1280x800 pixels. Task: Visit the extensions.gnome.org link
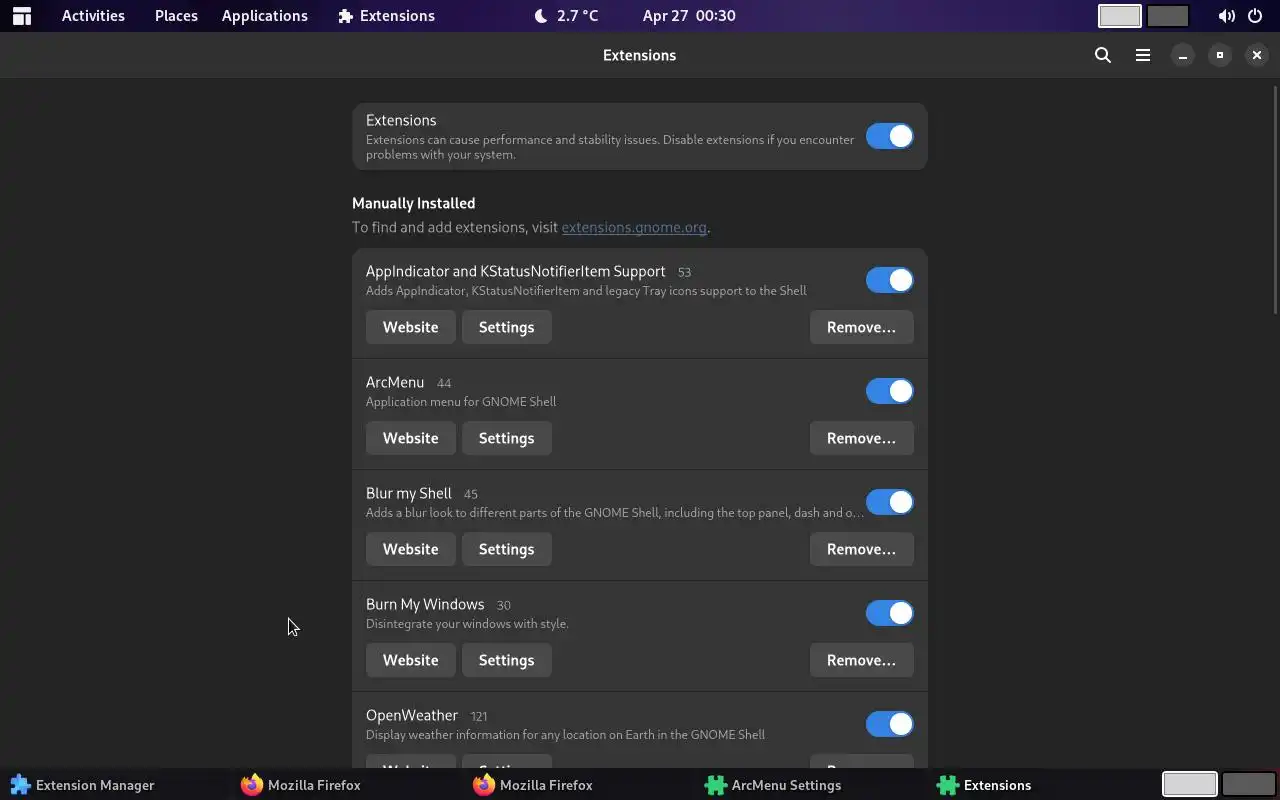634,227
